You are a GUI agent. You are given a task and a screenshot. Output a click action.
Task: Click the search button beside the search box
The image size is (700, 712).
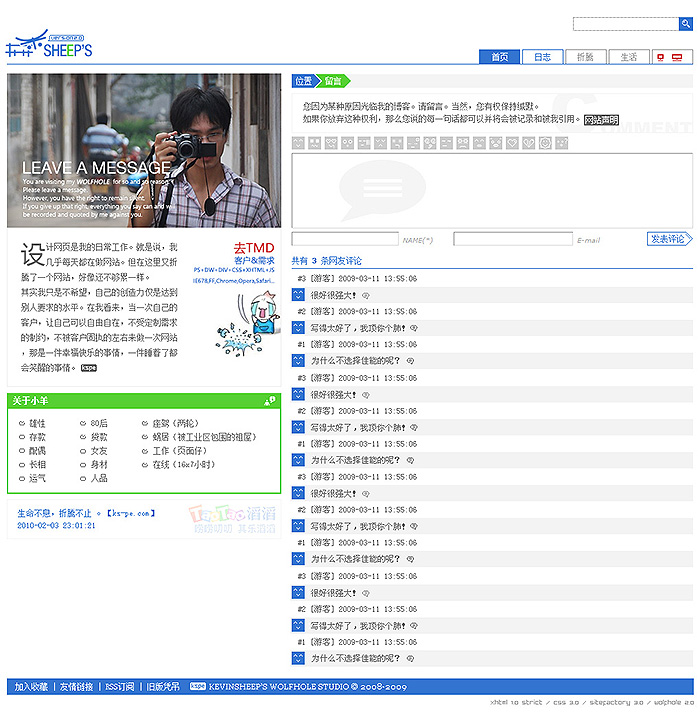coord(686,24)
